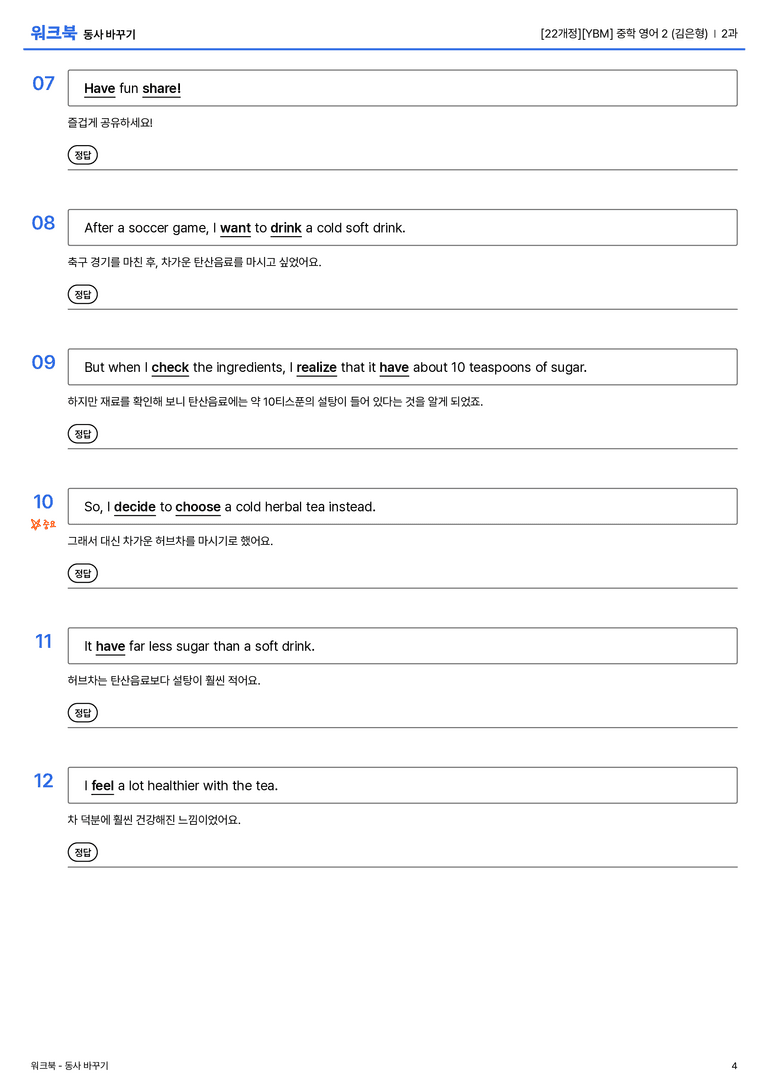The width and height of the screenshot is (768, 1087).
Task: Click the 정답 badge under question 10
Action: pos(82,573)
